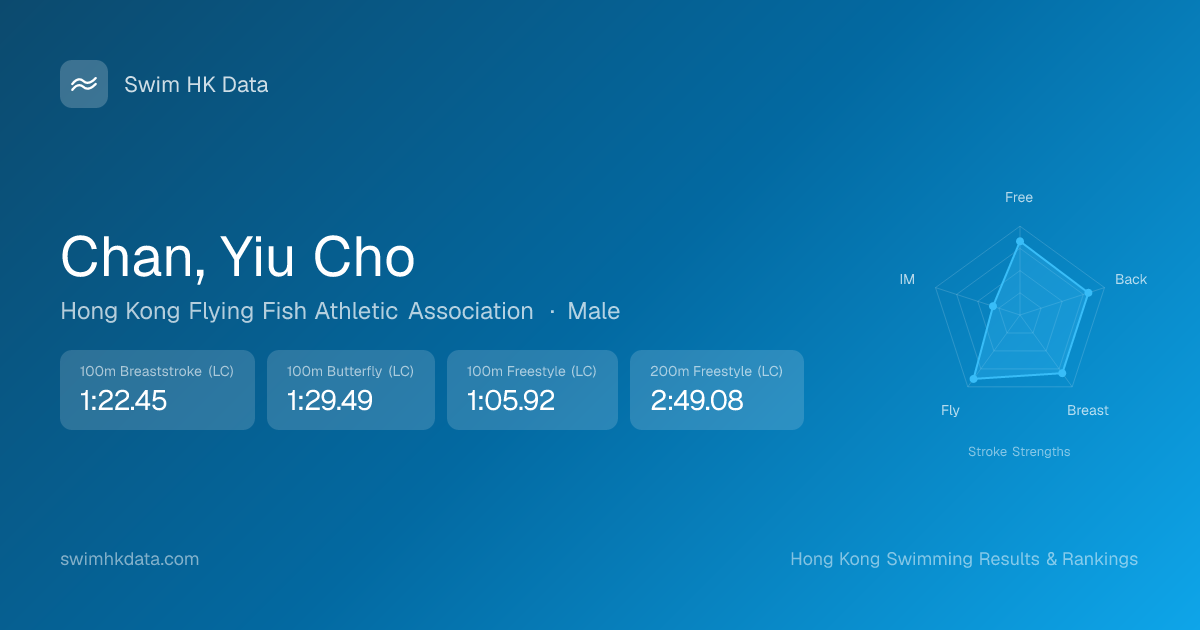Screen dimensions: 1200x630
Task: Click the Free data point on radar chart
Action: (x=1020, y=242)
